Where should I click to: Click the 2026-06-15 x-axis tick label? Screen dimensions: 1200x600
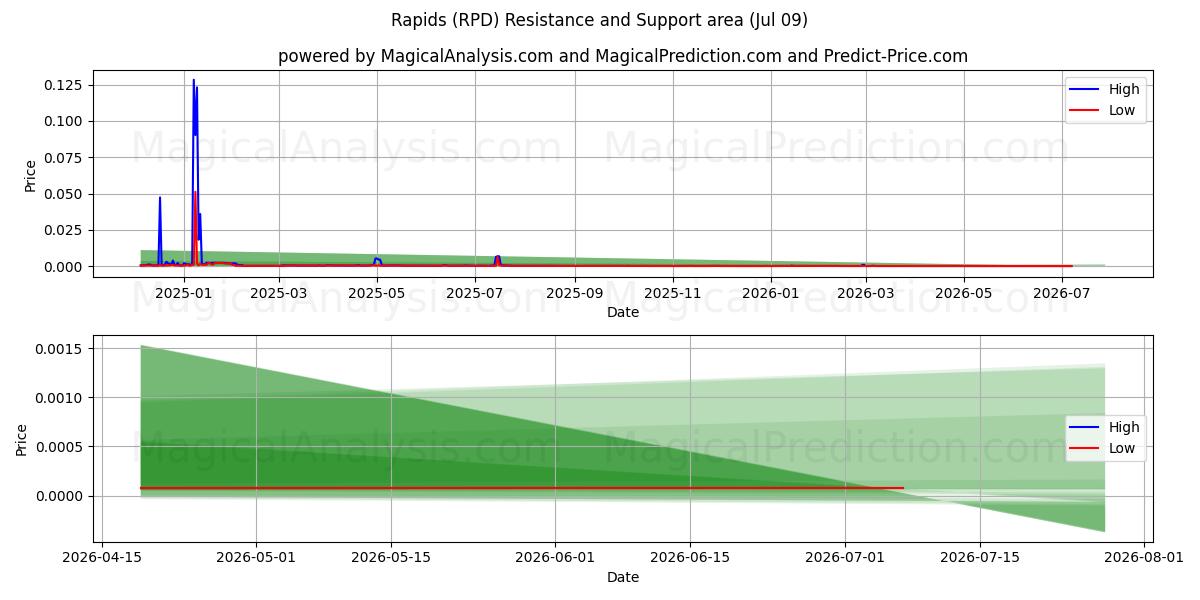point(690,558)
